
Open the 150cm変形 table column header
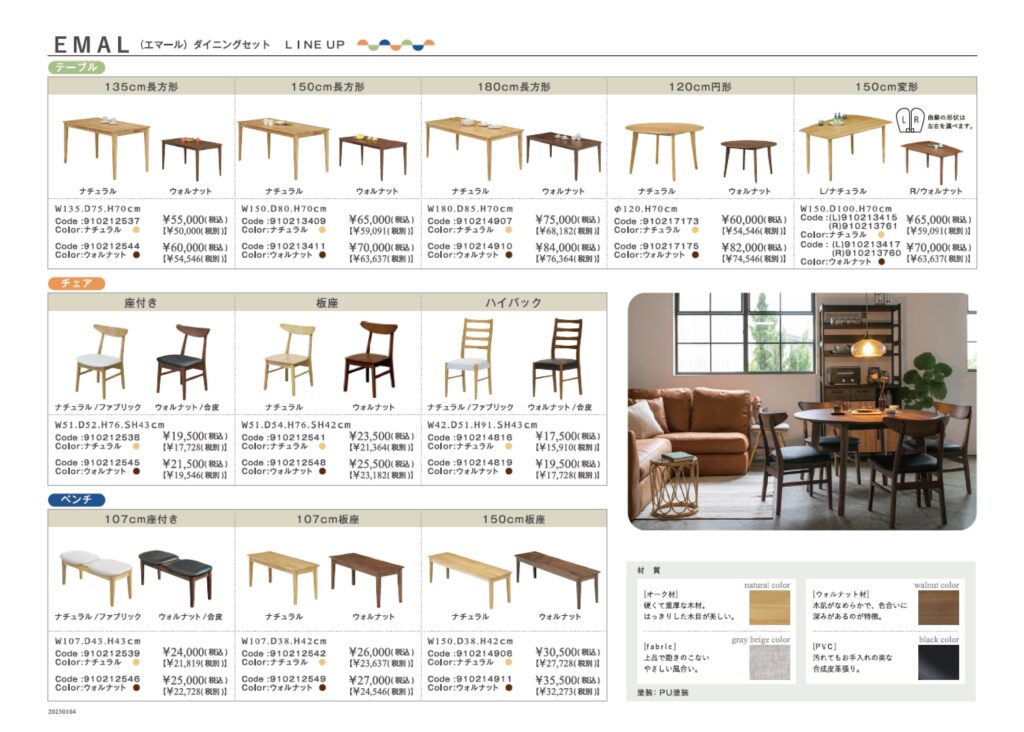pyautogui.click(x=886, y=86)
